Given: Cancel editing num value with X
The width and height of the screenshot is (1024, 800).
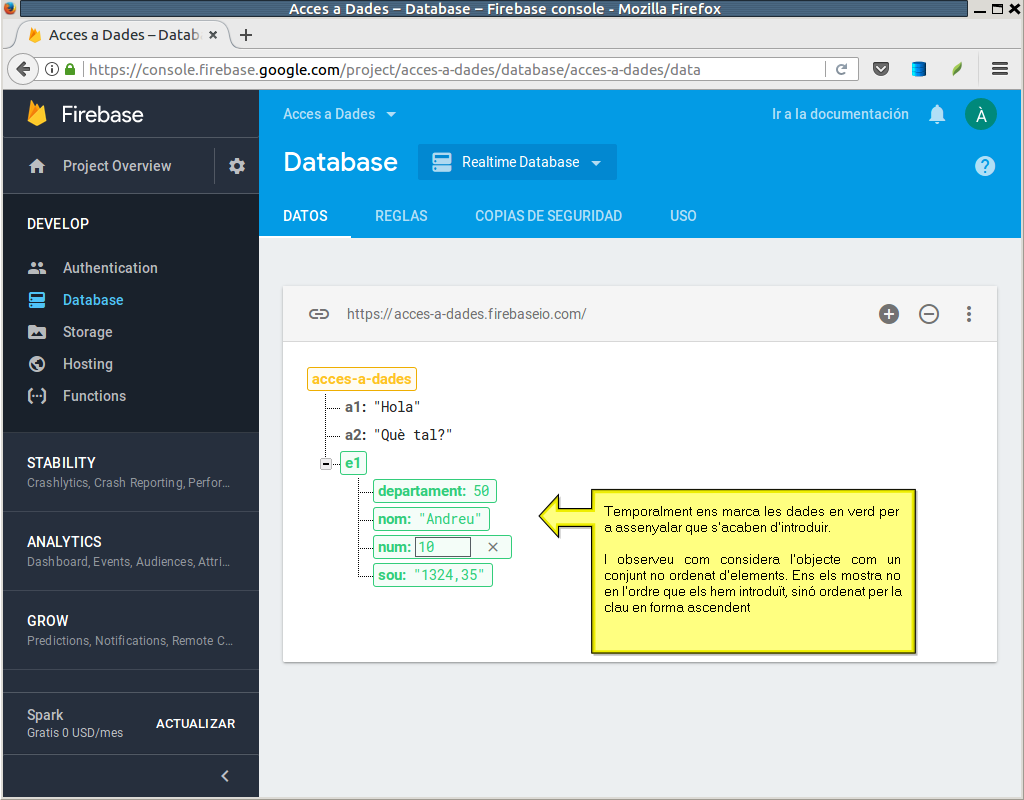Looking at the screenshot, I should point(493,547).
